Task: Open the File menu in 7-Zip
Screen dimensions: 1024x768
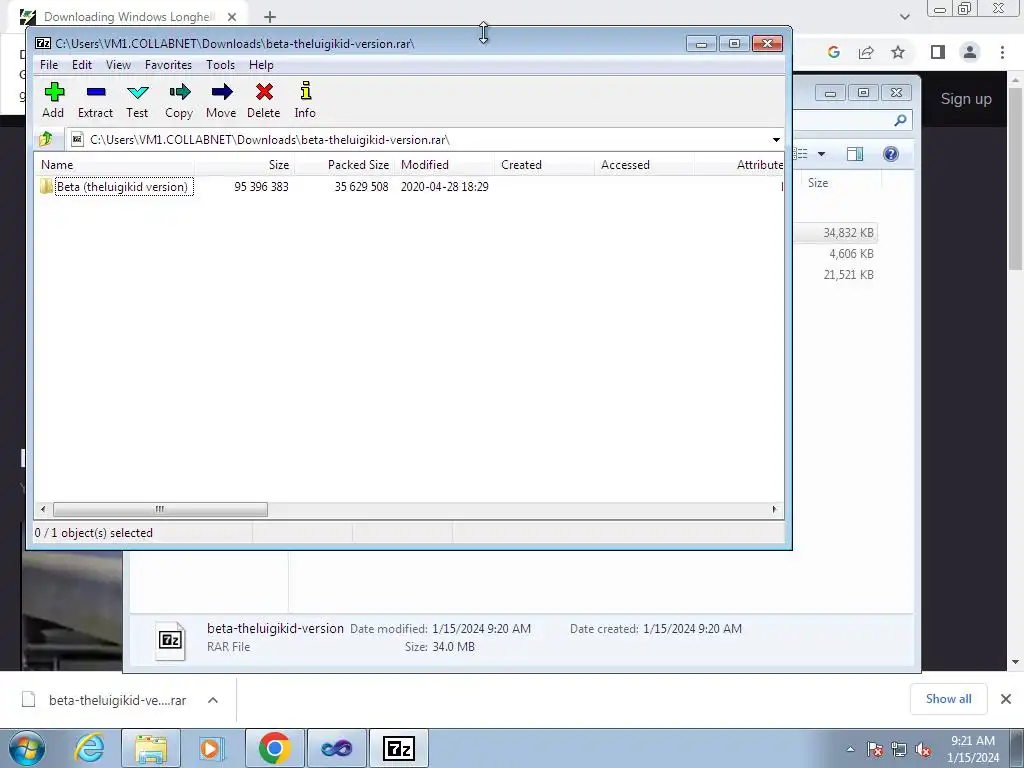Action: point(49,65)
